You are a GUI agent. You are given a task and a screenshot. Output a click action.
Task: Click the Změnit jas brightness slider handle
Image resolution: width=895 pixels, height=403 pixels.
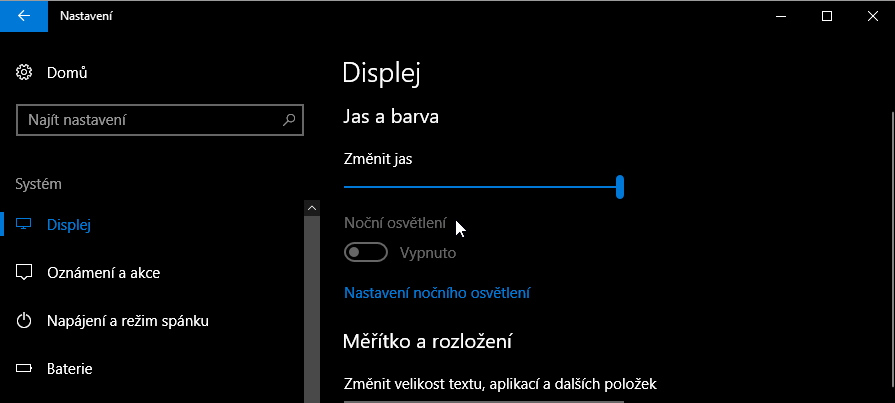[x=620, y=186]
